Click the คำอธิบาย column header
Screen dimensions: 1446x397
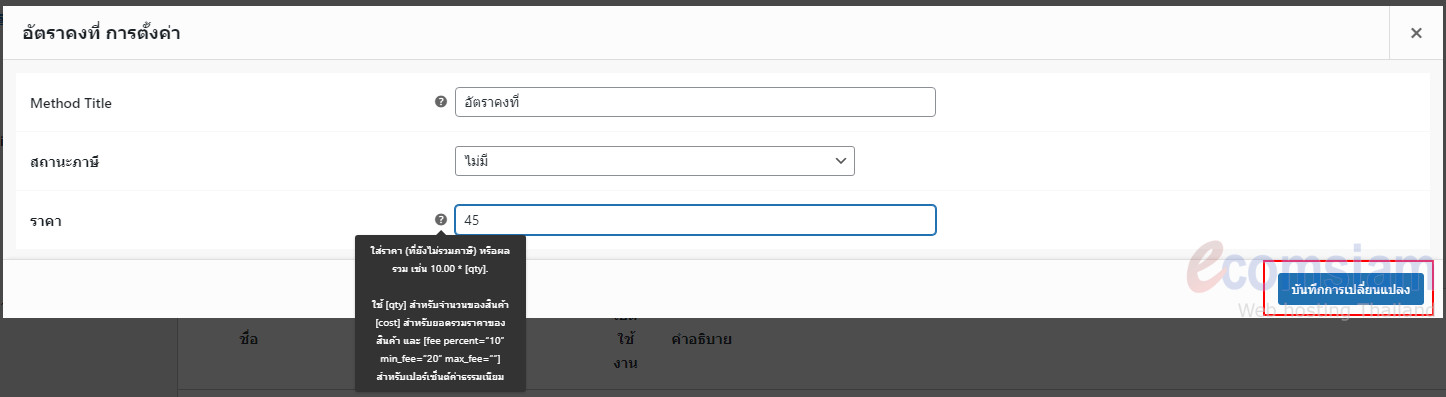702,339
